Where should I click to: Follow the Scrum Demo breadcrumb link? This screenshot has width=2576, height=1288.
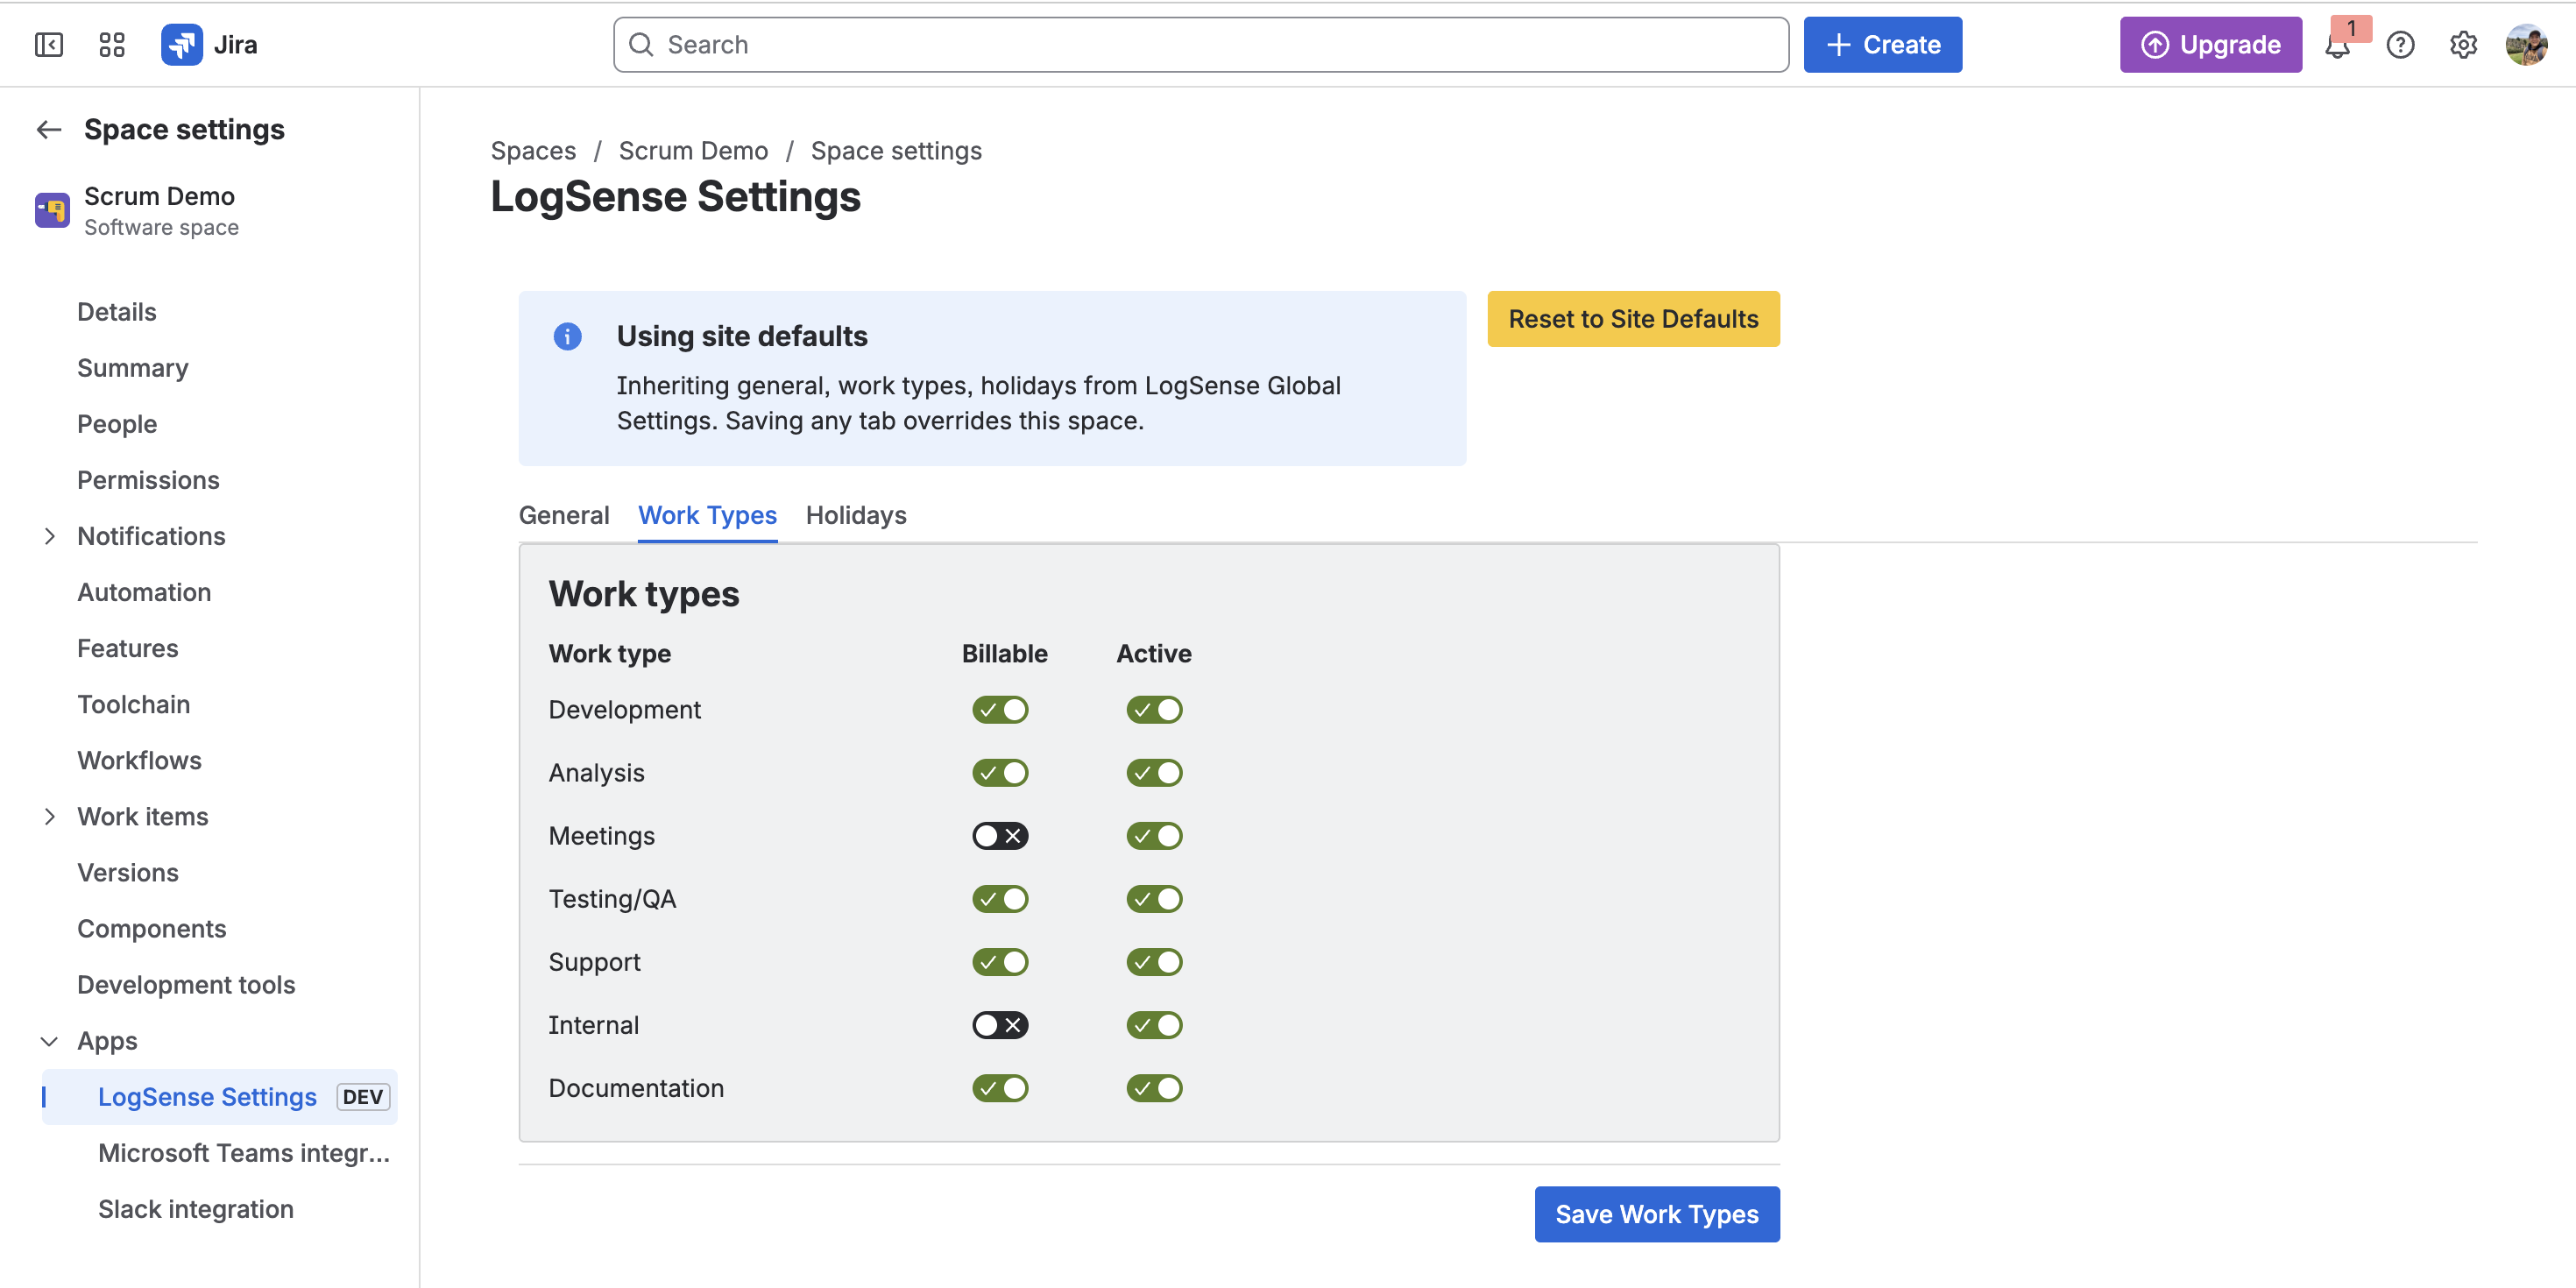coord(693,150)
